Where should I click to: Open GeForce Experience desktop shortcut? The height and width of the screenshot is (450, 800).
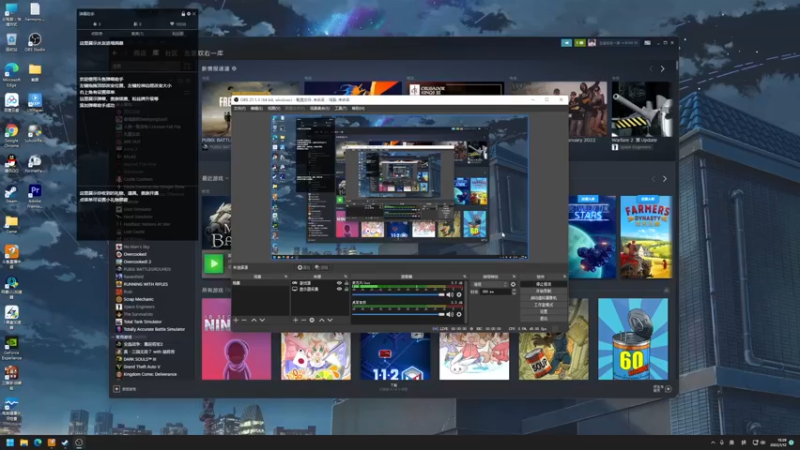pos(12,348)
